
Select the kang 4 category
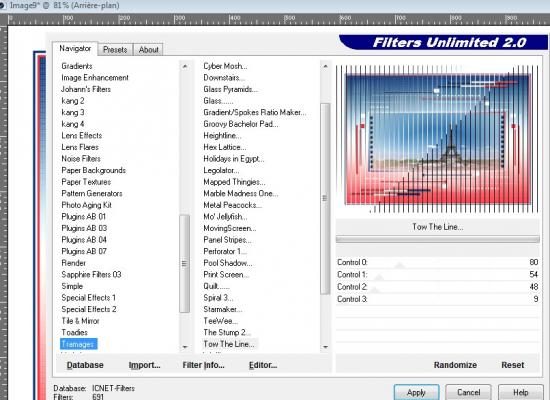[x=73, y=124]
